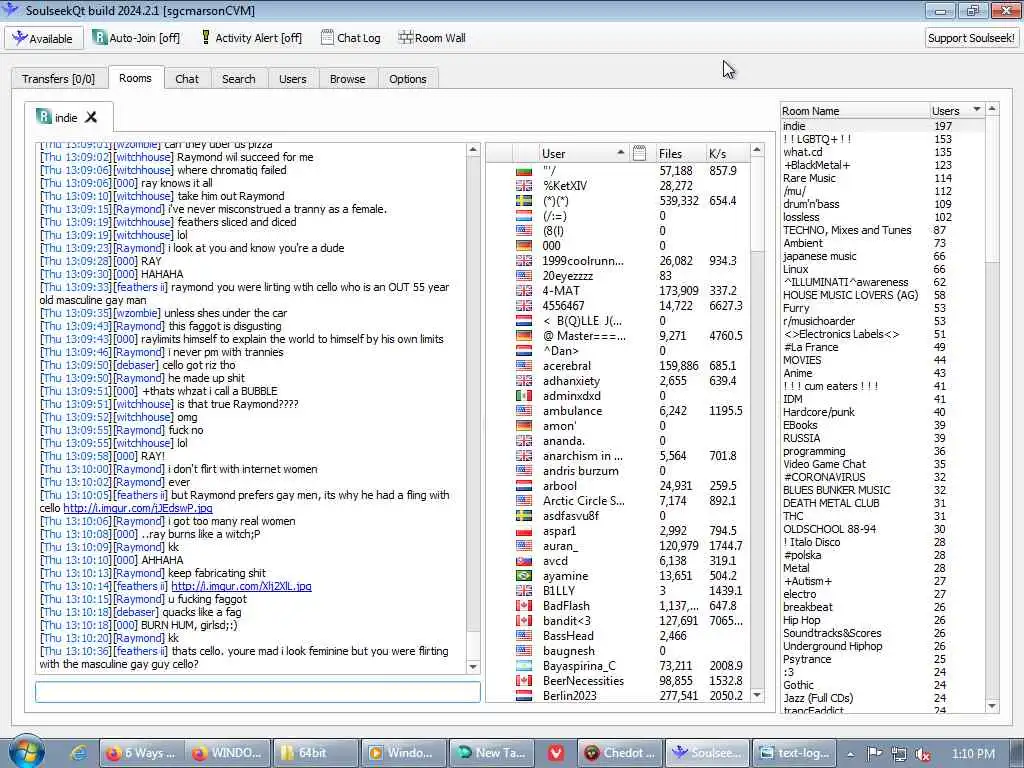Click flag icon next to adminxdxd
1024x768 pixels.
click(524, 396)
